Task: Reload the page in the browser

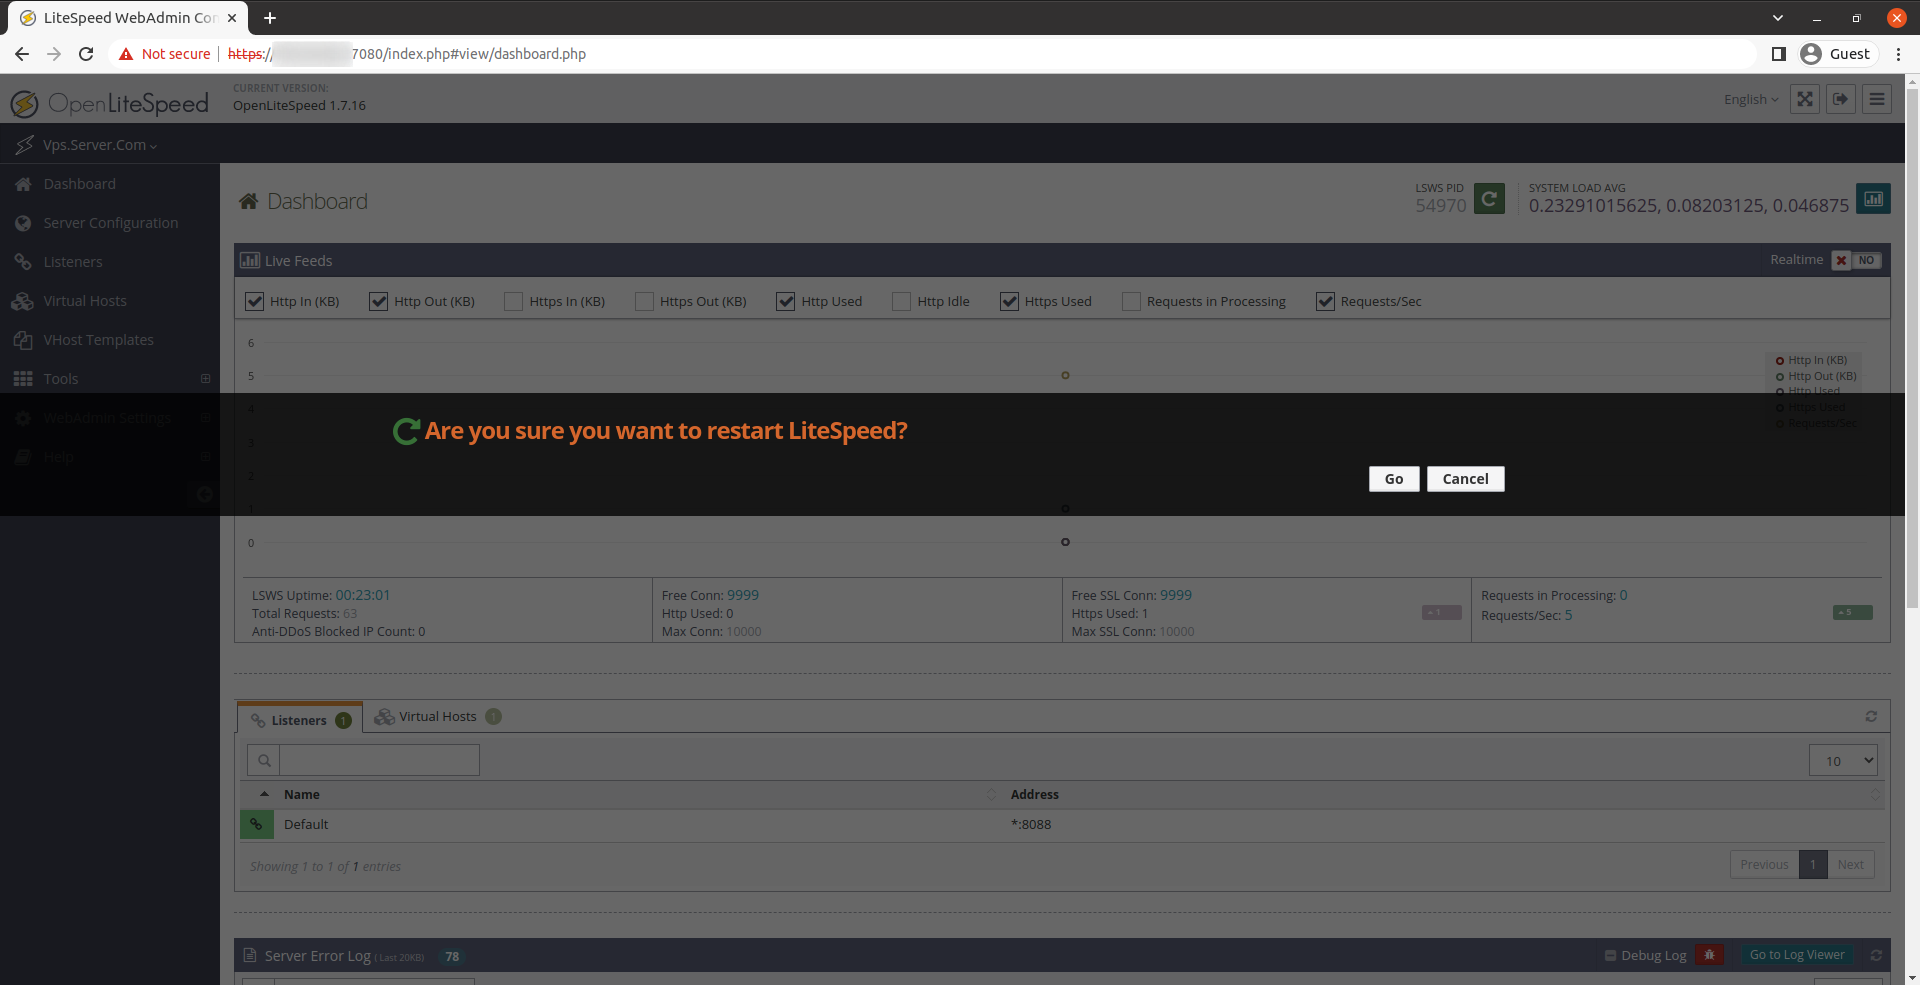Action: click(86, 54)
